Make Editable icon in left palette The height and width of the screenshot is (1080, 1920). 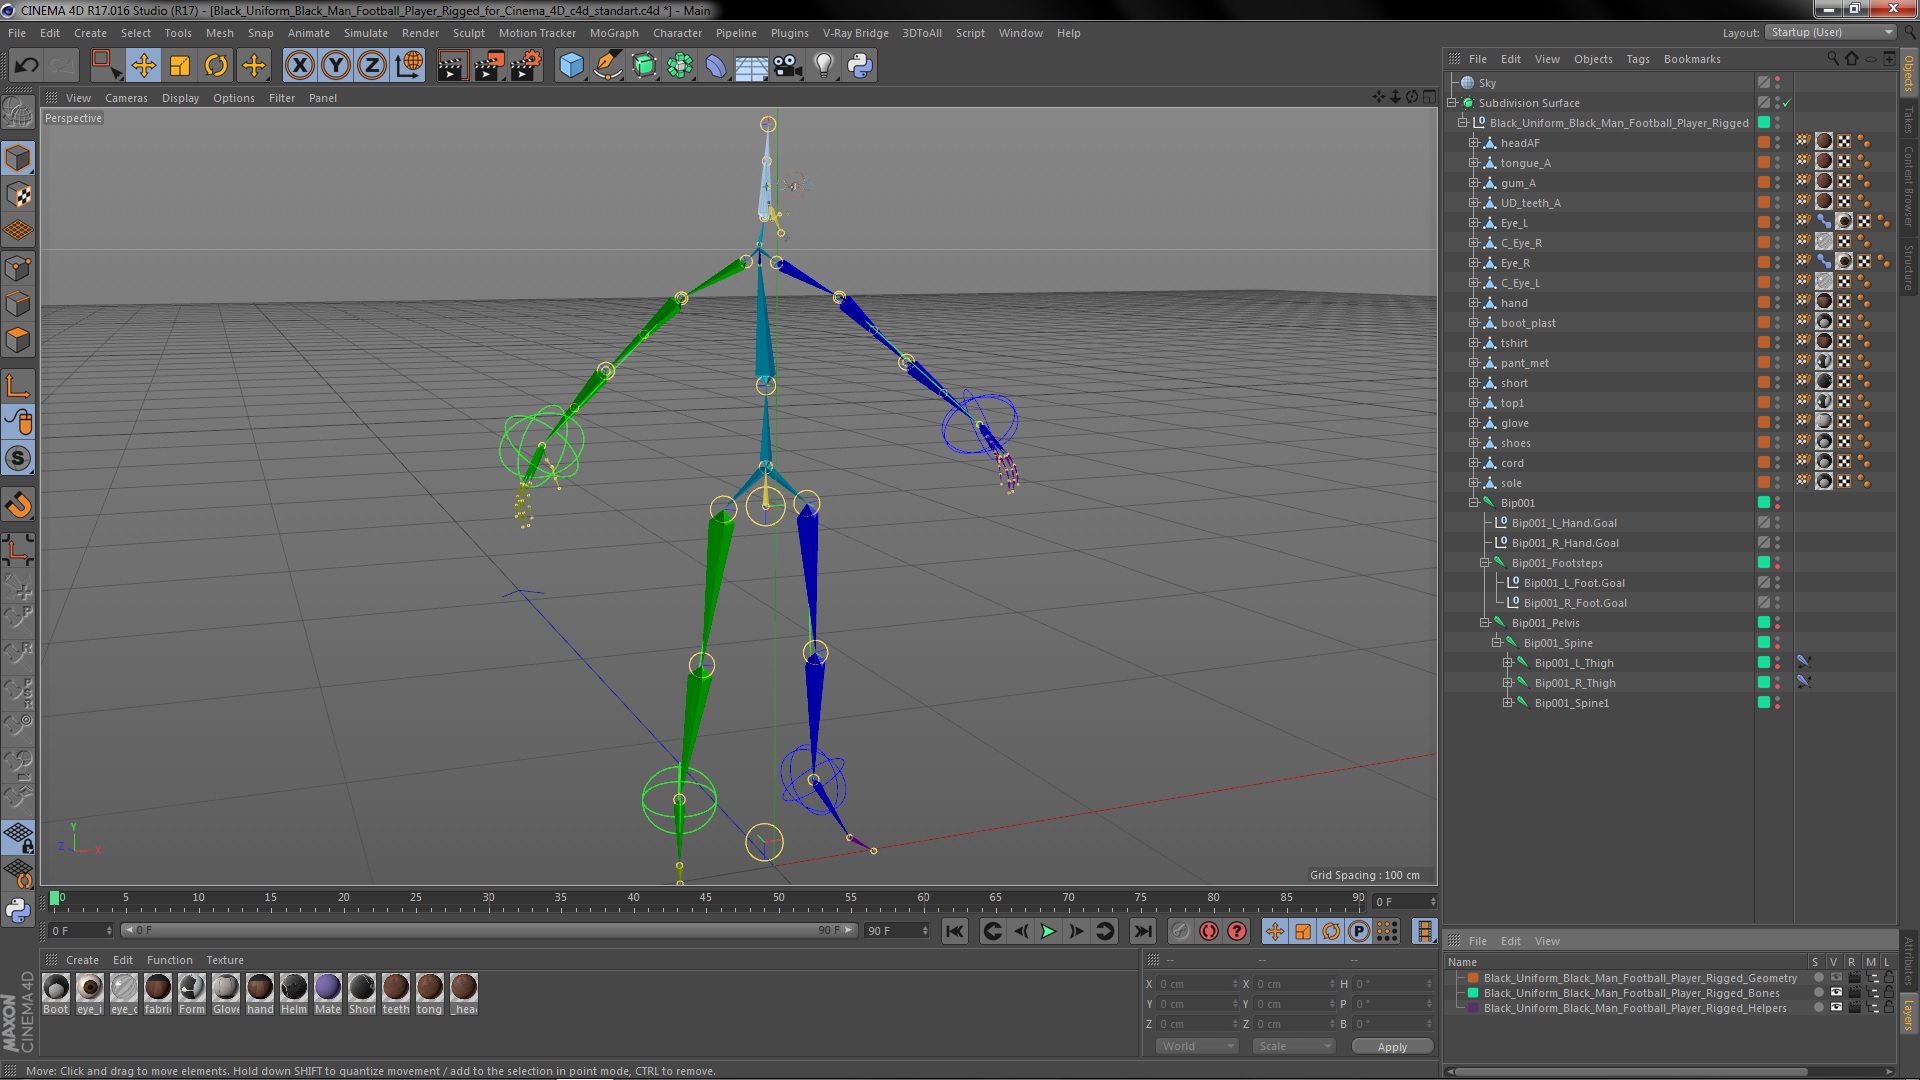tap(18, 113)
